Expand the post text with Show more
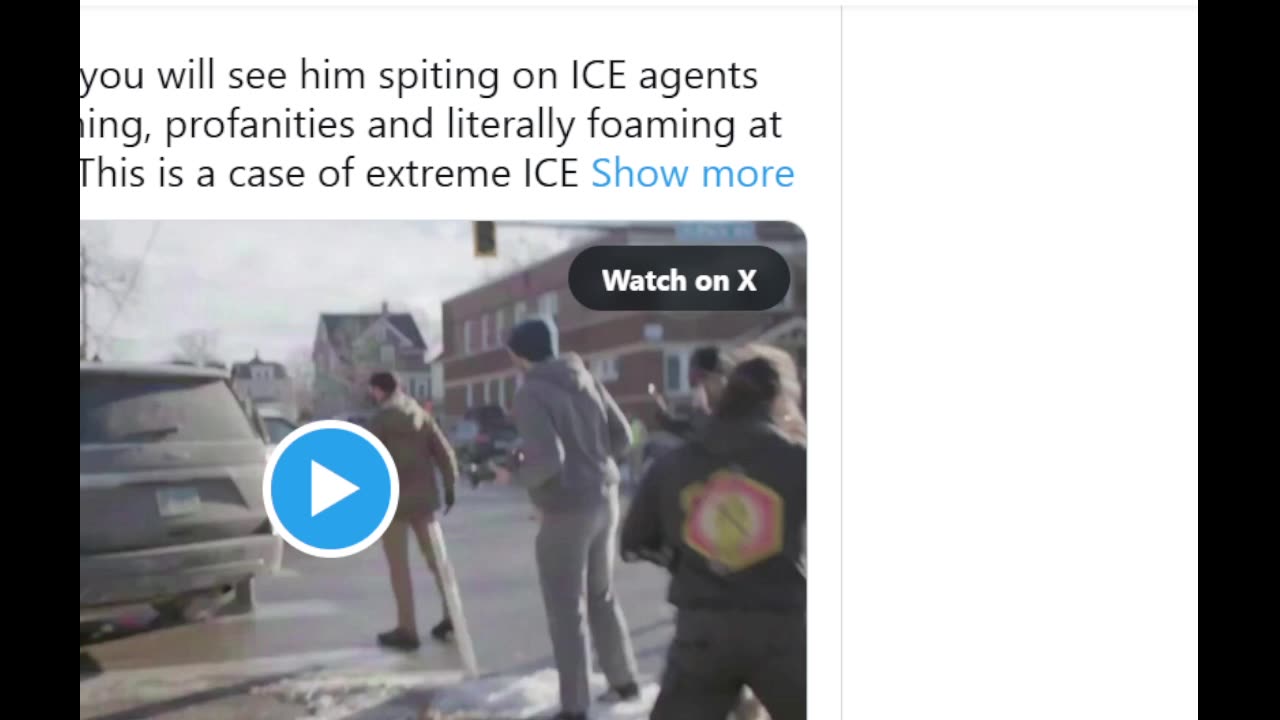1280x720 pixels. tap(692, 173)
